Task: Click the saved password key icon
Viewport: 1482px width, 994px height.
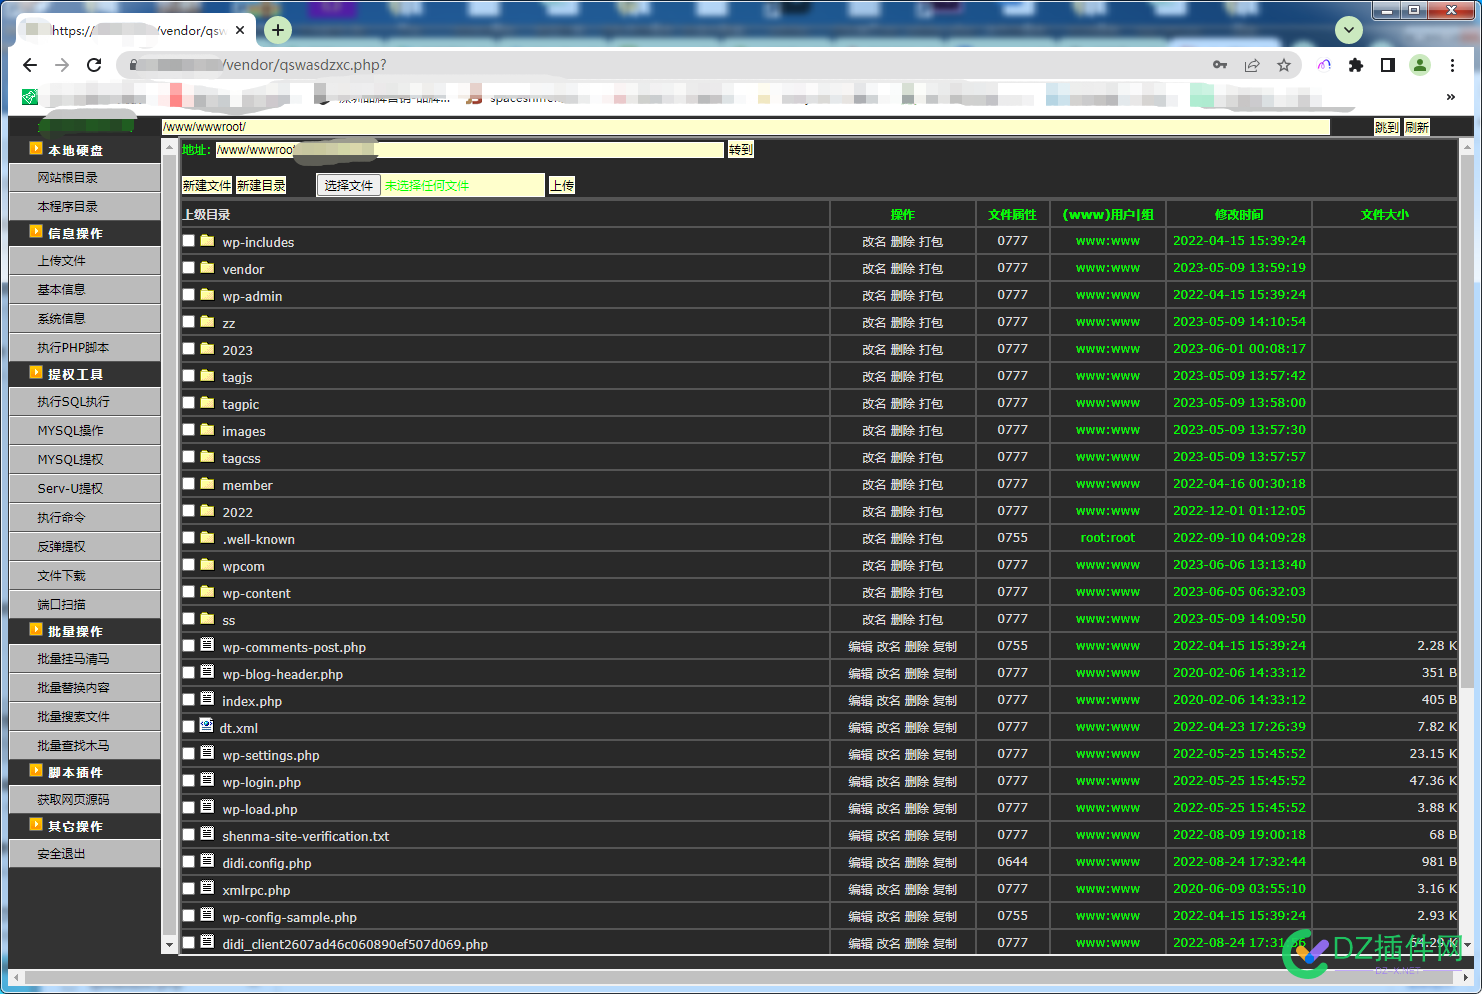Action: click(x=1220, y=65)
